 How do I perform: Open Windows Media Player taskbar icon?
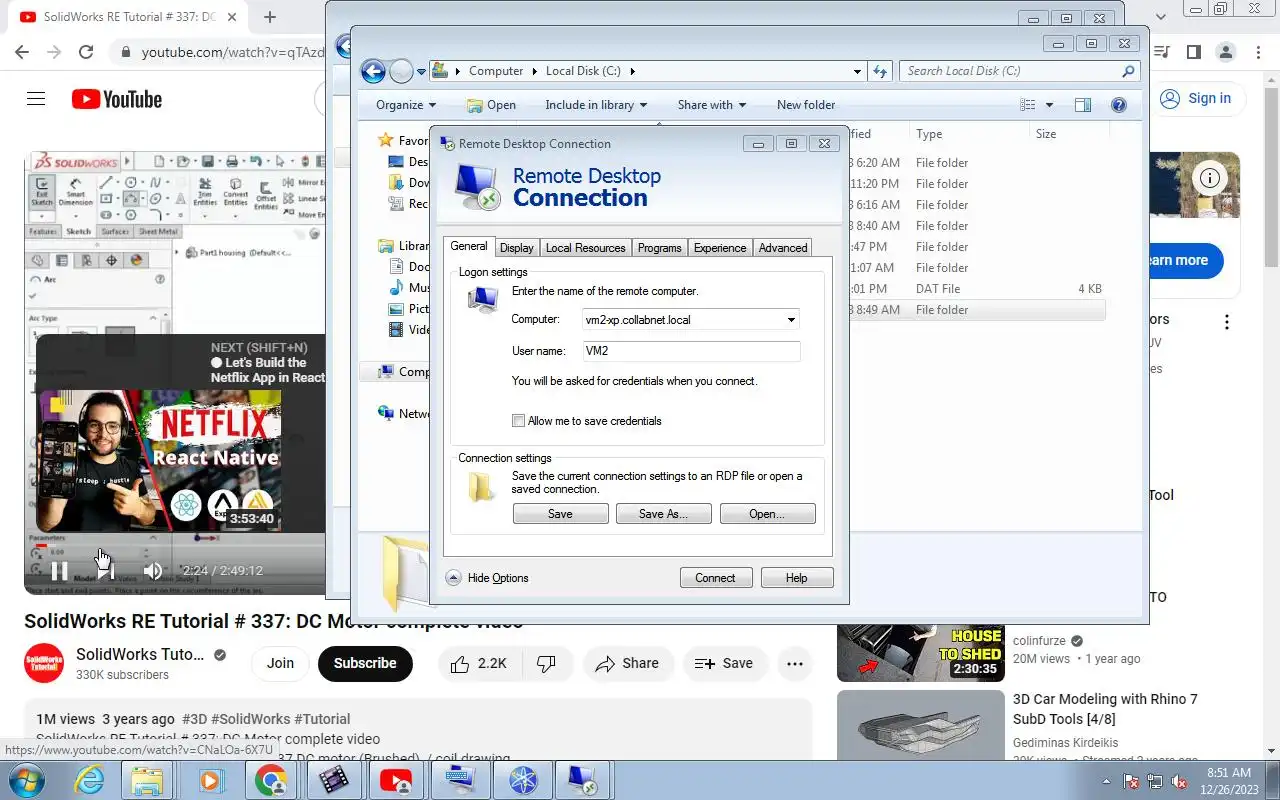[x=212, y=780]
